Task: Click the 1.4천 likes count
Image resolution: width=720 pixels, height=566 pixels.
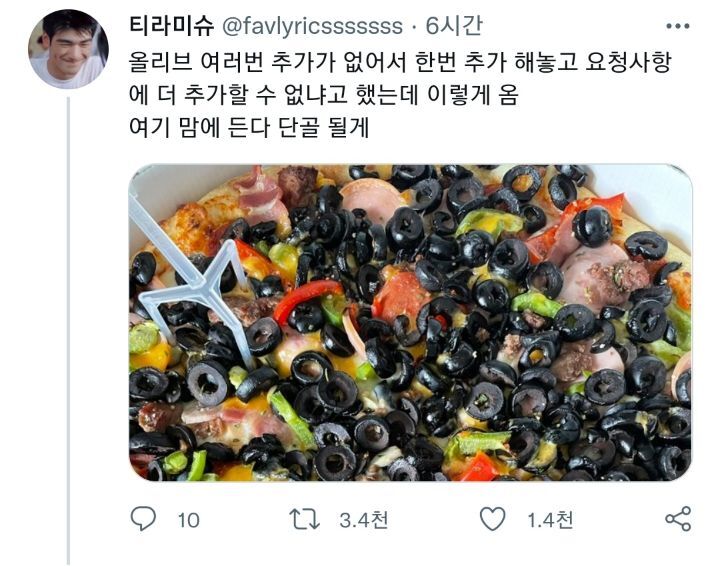Action: tap(550, 520)
